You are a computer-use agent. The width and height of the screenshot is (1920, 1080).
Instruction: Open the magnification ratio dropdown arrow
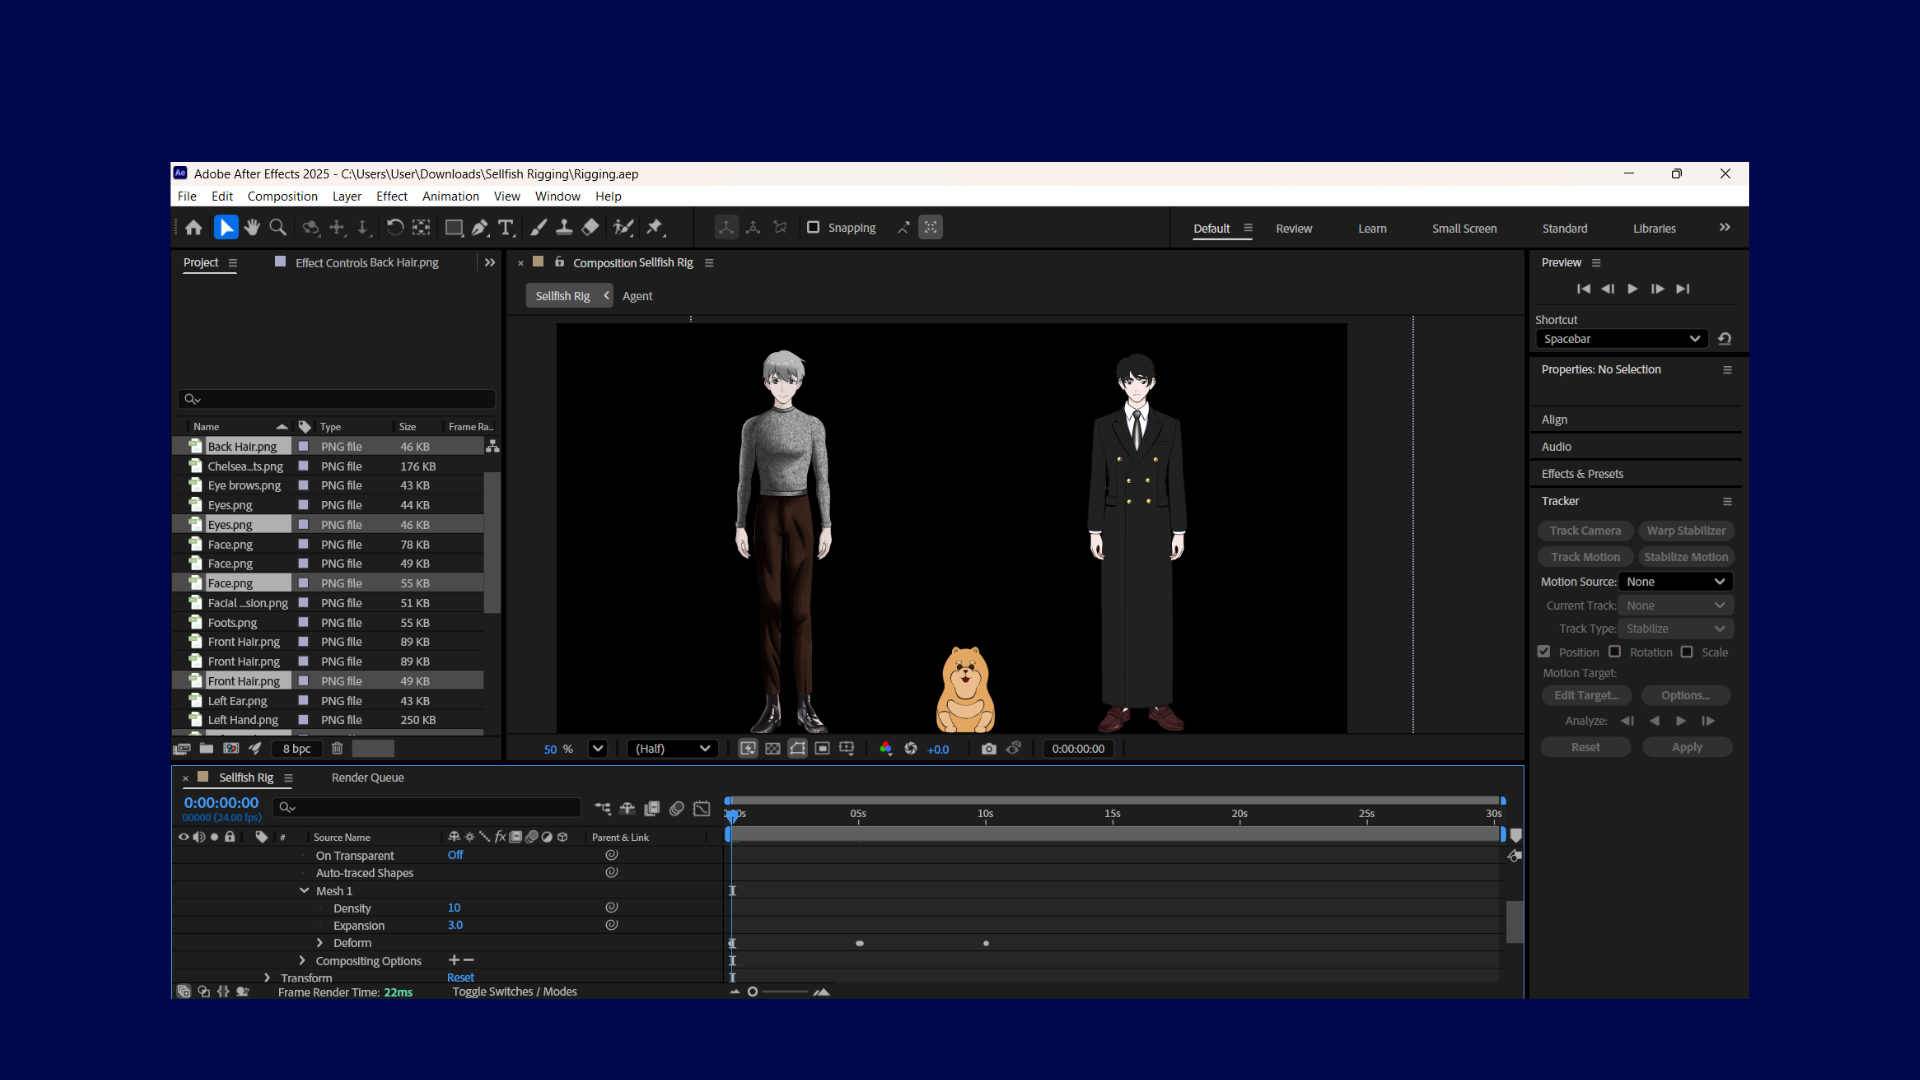(x=598, y=748)
